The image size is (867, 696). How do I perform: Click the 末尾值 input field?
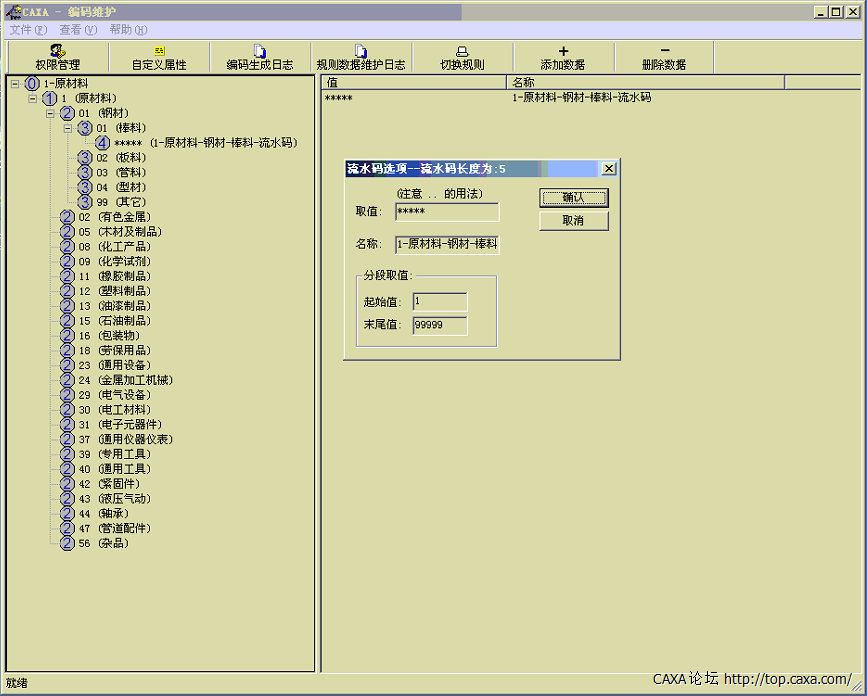(x=439, y=325)
